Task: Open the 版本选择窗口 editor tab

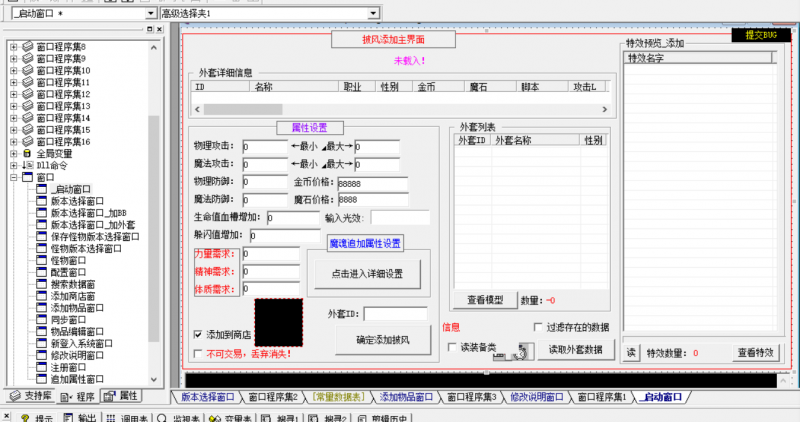Action: (x=207, y=397)
